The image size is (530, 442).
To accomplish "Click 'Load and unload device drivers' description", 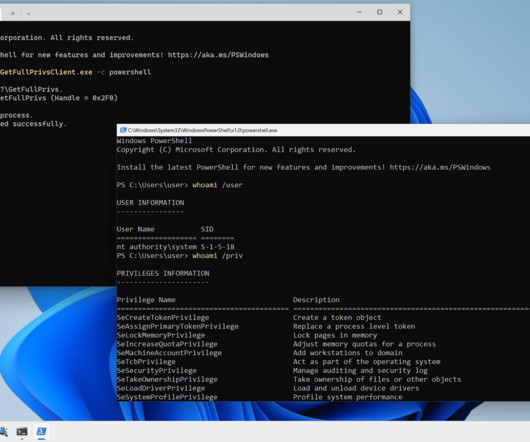I will (x=356, y=388).
